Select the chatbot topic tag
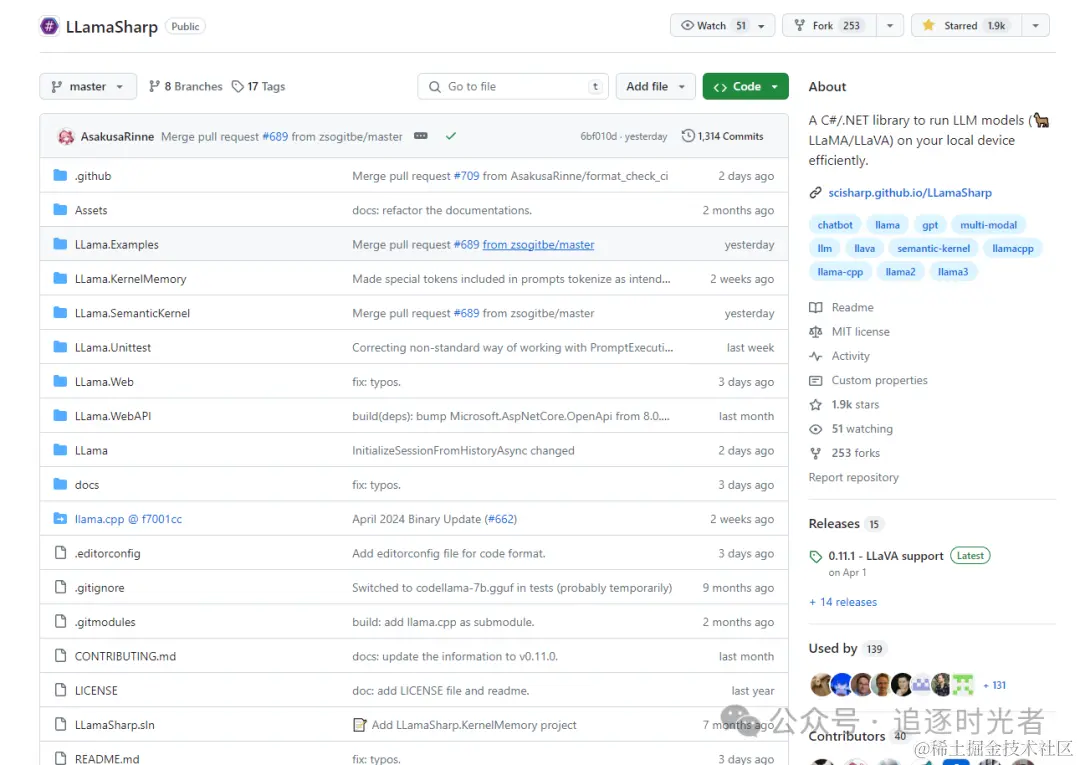Image resolution: width=1080 pixels, height=765 pixels. tap(835, 225)
